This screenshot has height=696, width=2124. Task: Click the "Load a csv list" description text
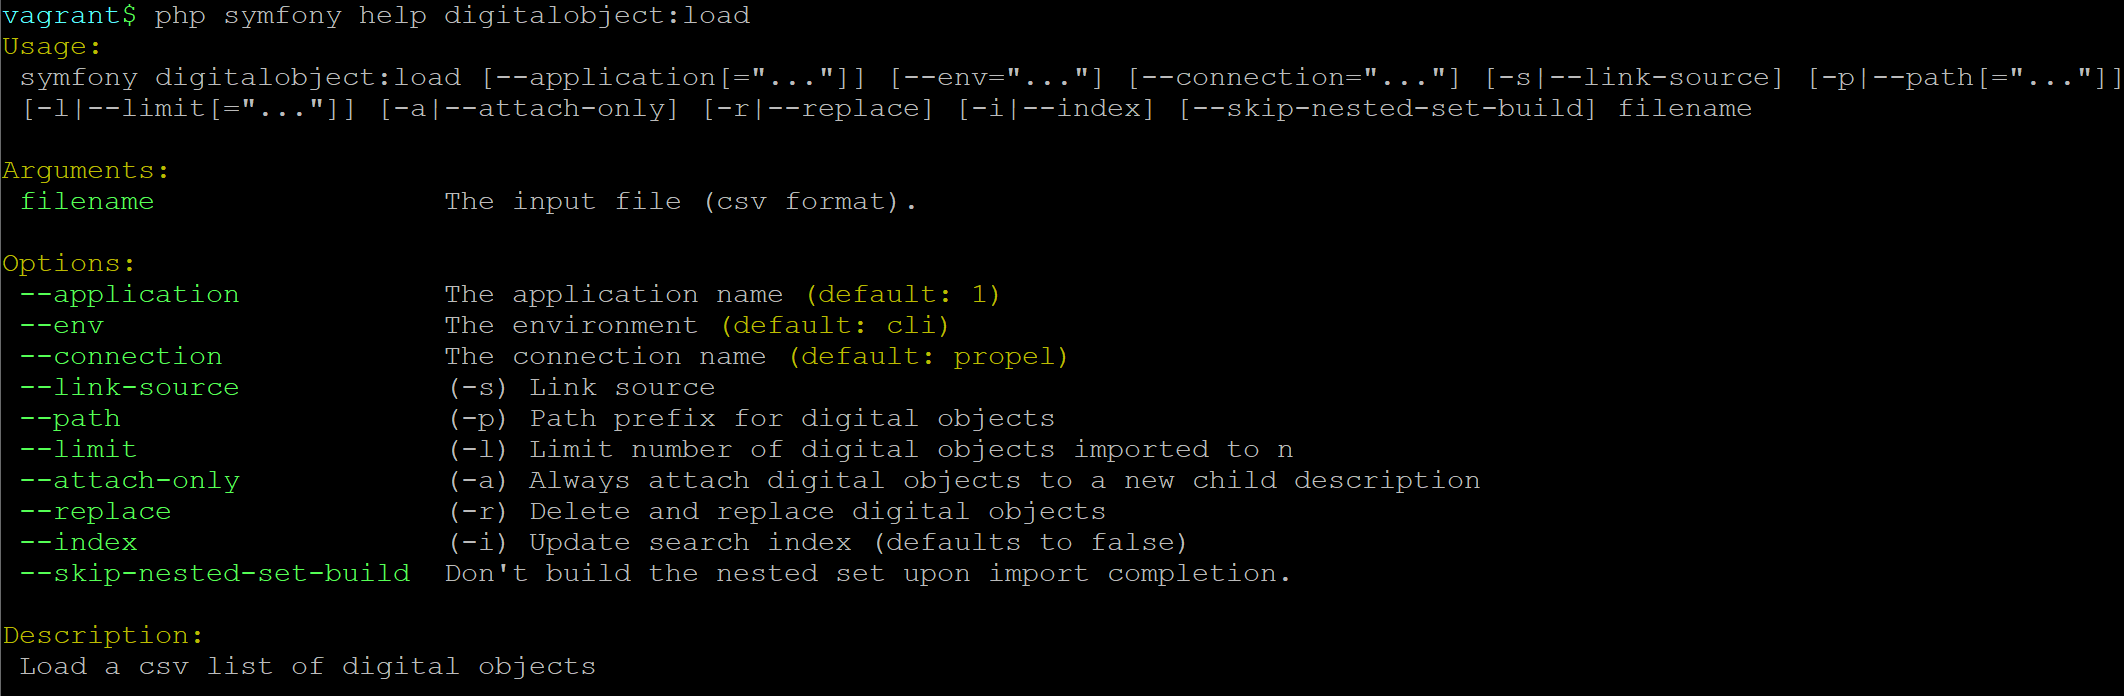click(307, 667)
